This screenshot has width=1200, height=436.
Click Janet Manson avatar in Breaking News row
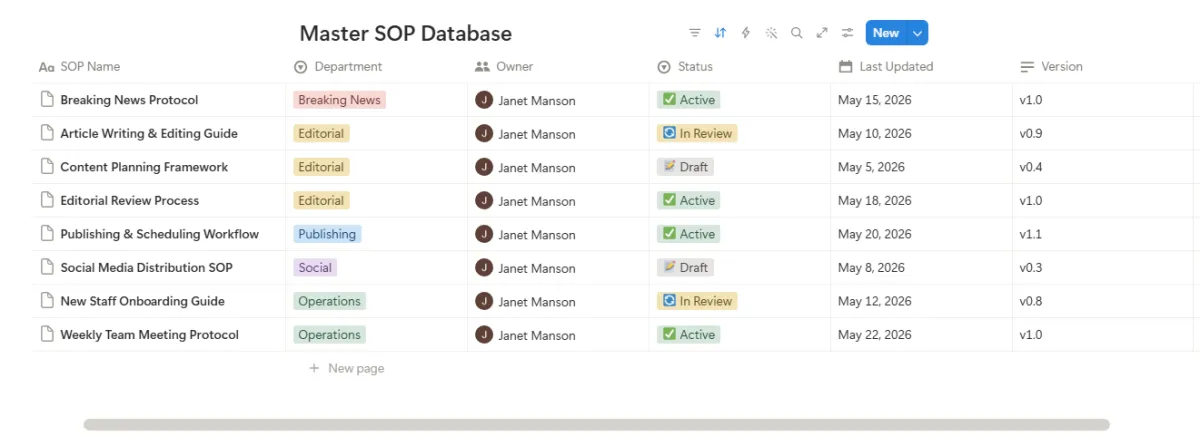click(x=484, y=100)
